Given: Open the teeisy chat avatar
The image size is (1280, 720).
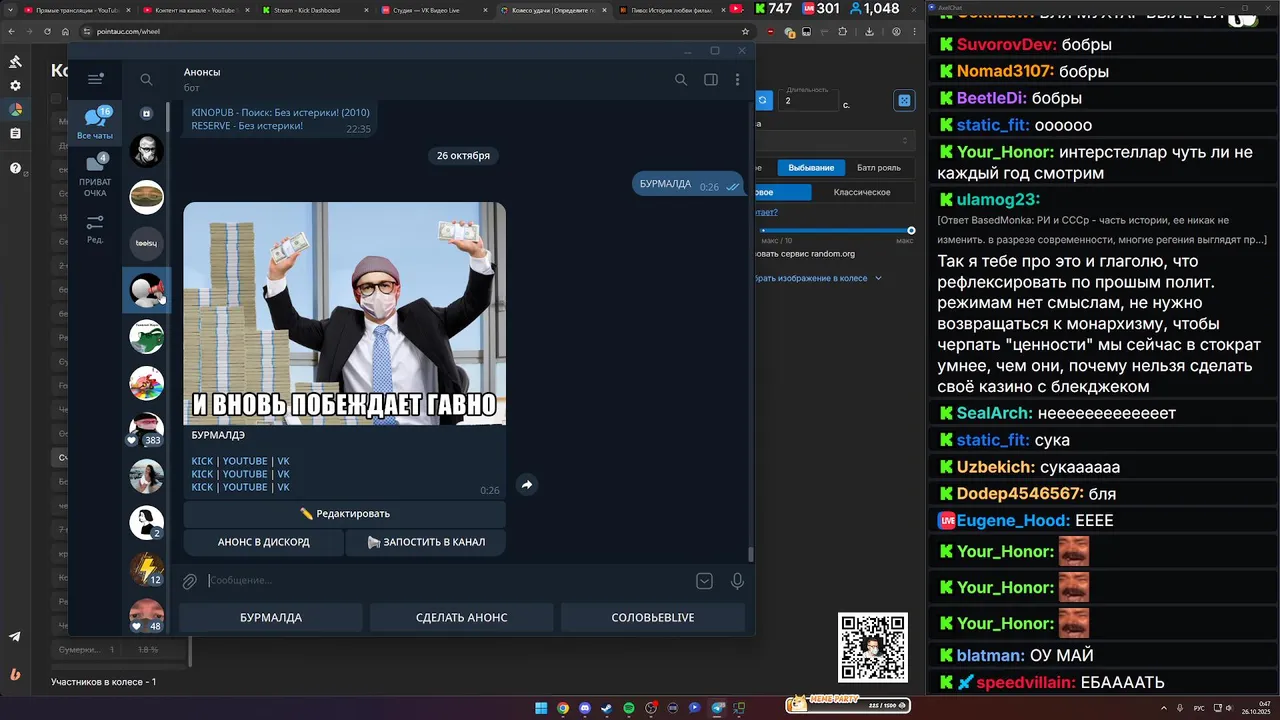Looking at the screenshot, I should coord(146,243).
